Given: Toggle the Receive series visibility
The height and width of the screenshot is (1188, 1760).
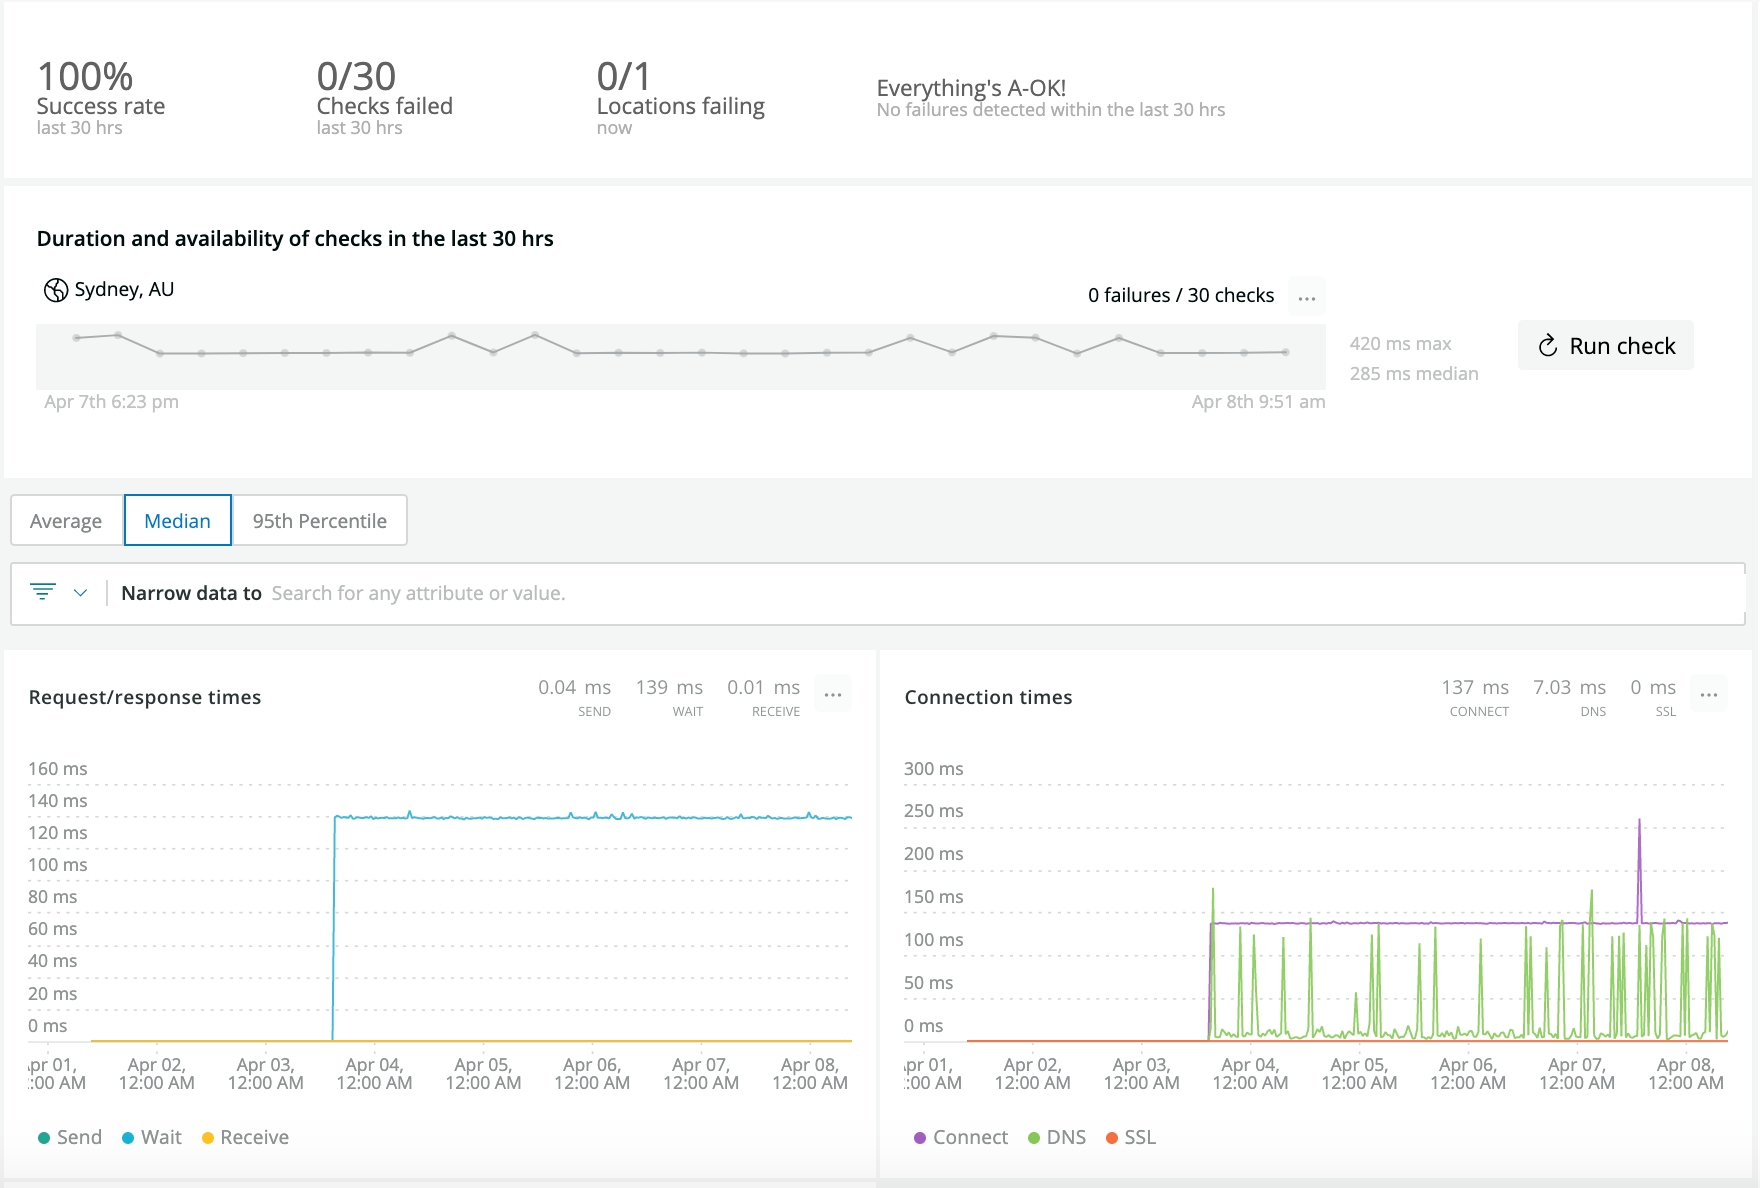Looking at the screenshot, I should tap(244, 1137).
